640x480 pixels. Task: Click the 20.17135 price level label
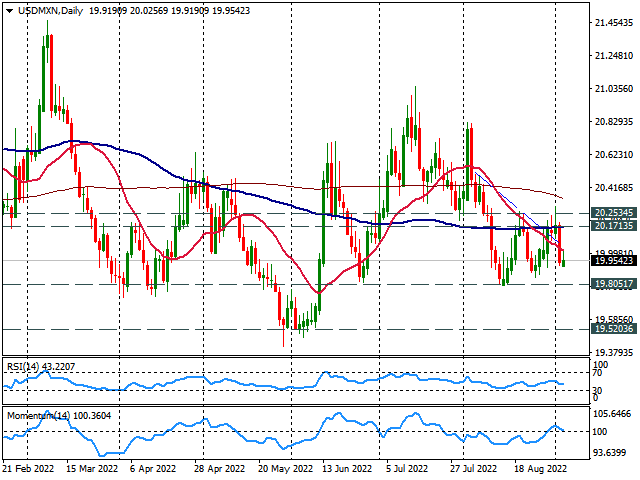(x=614, y=226)
